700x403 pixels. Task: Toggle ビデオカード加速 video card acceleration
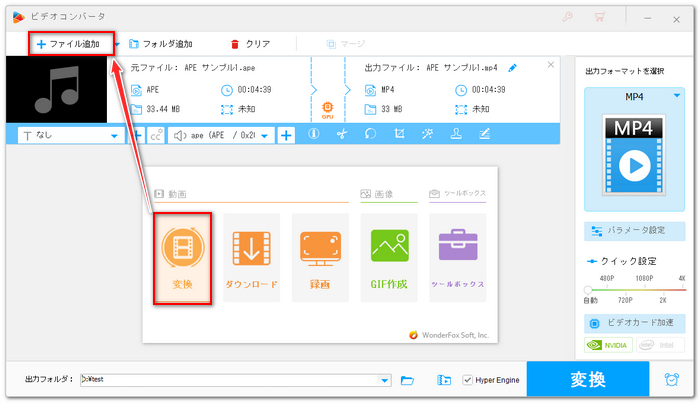click(634, 323)
